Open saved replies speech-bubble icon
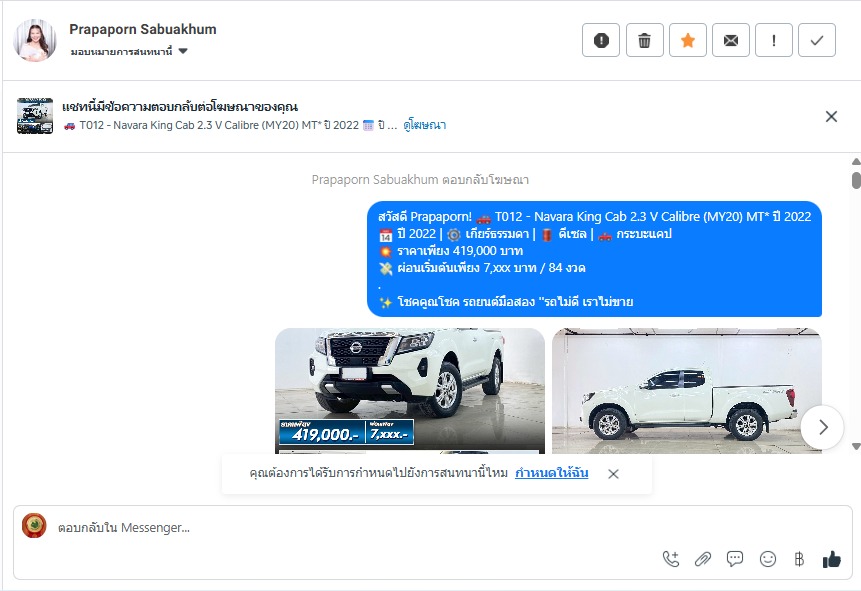 (735, 559)
